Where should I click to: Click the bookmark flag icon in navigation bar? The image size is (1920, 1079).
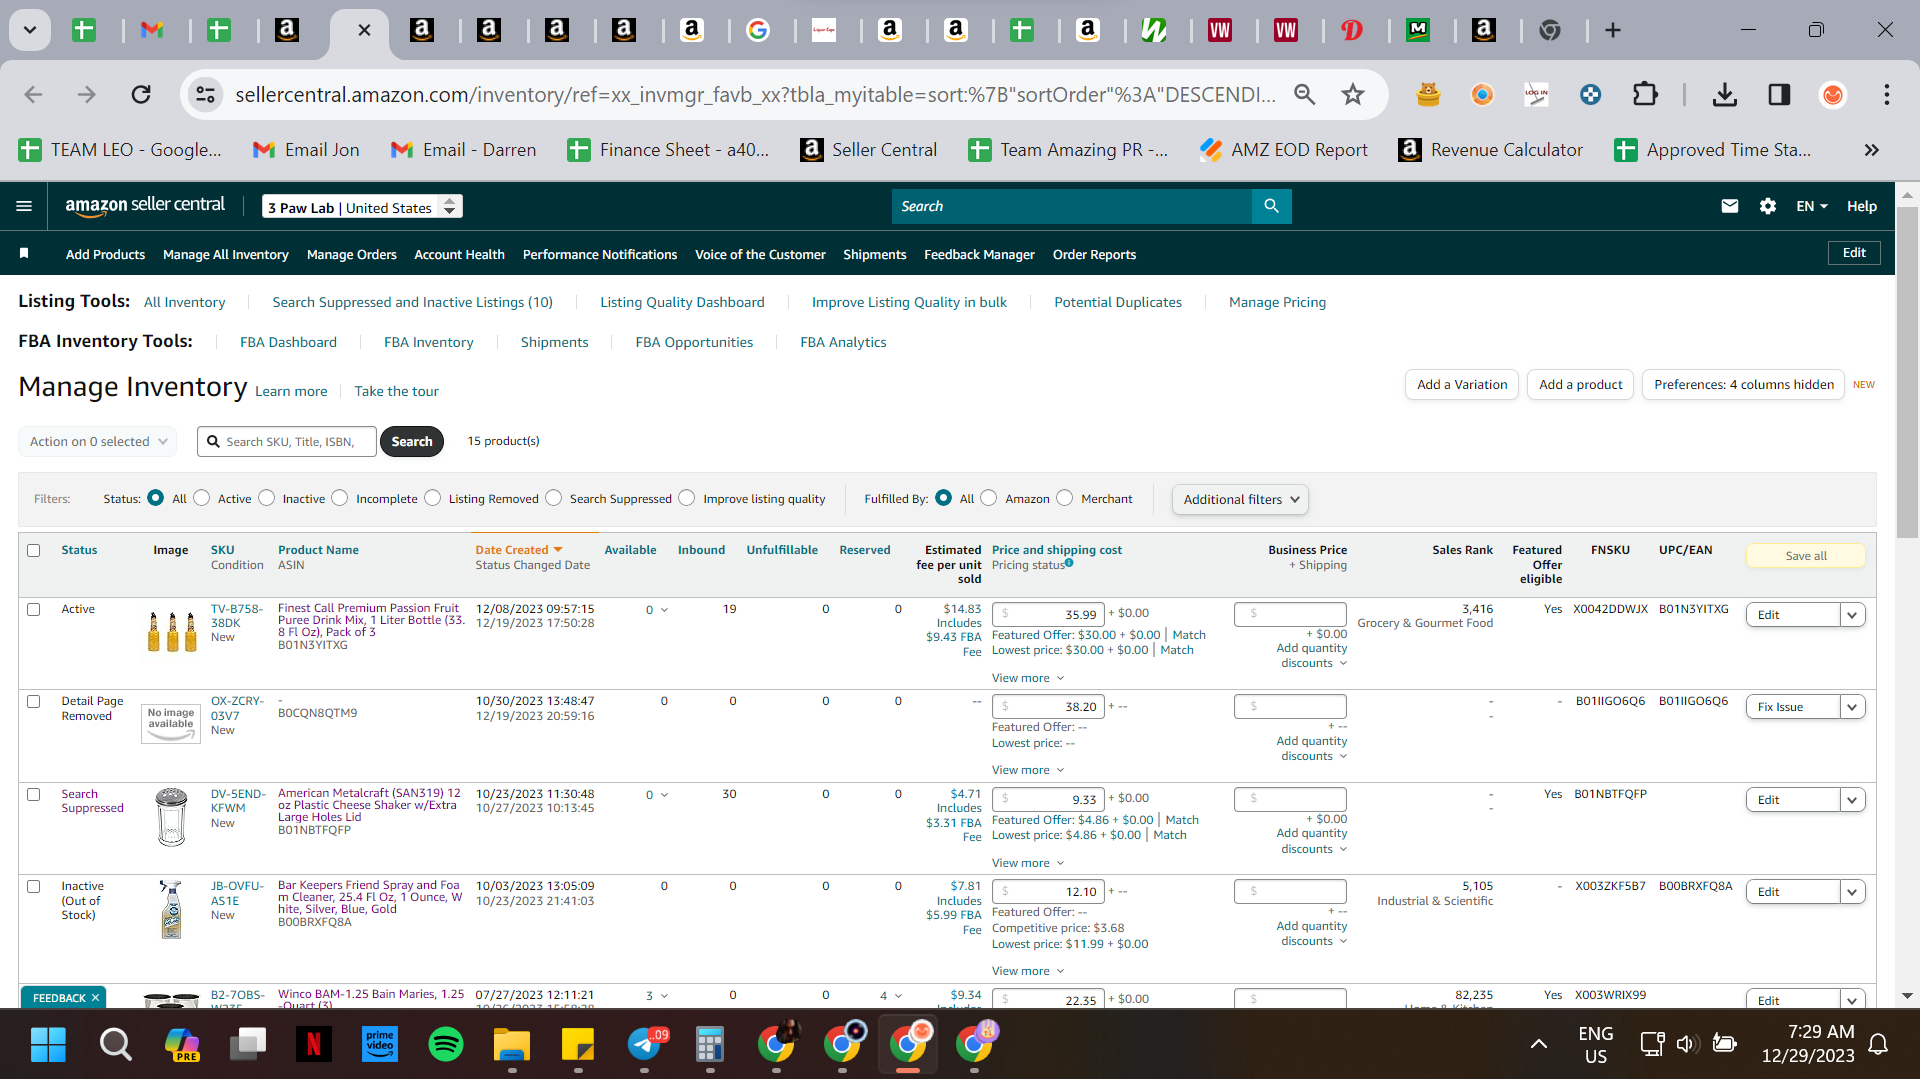coord(24,254)
